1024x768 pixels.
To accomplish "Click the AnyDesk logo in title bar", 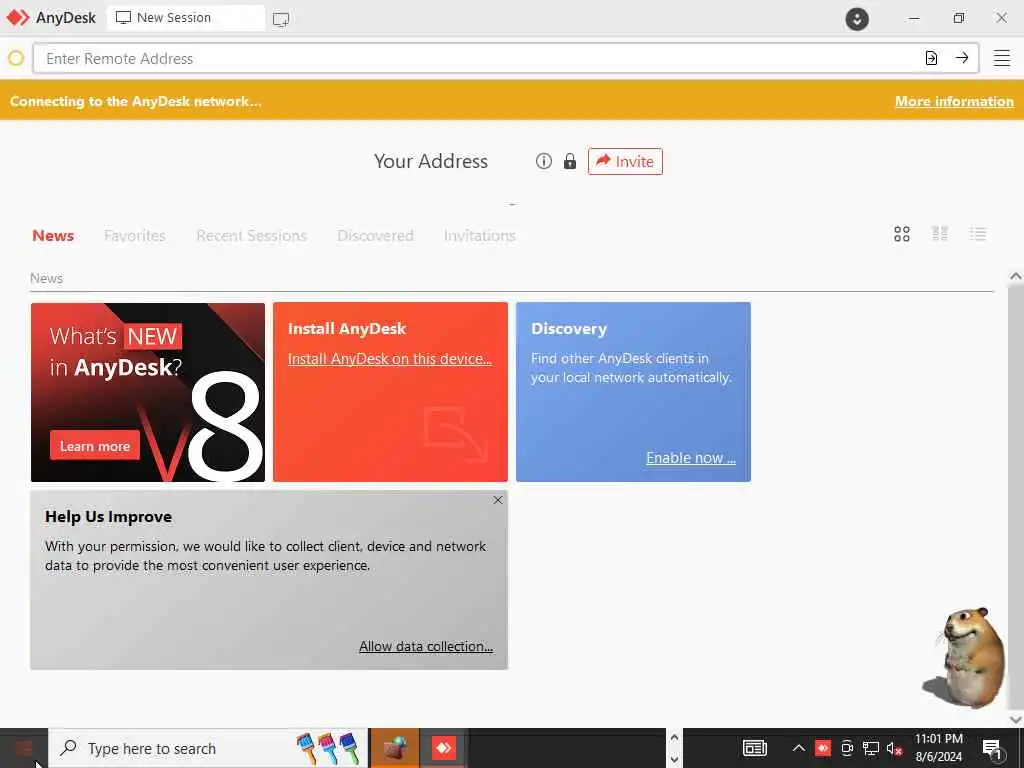I will click(18, 18).
